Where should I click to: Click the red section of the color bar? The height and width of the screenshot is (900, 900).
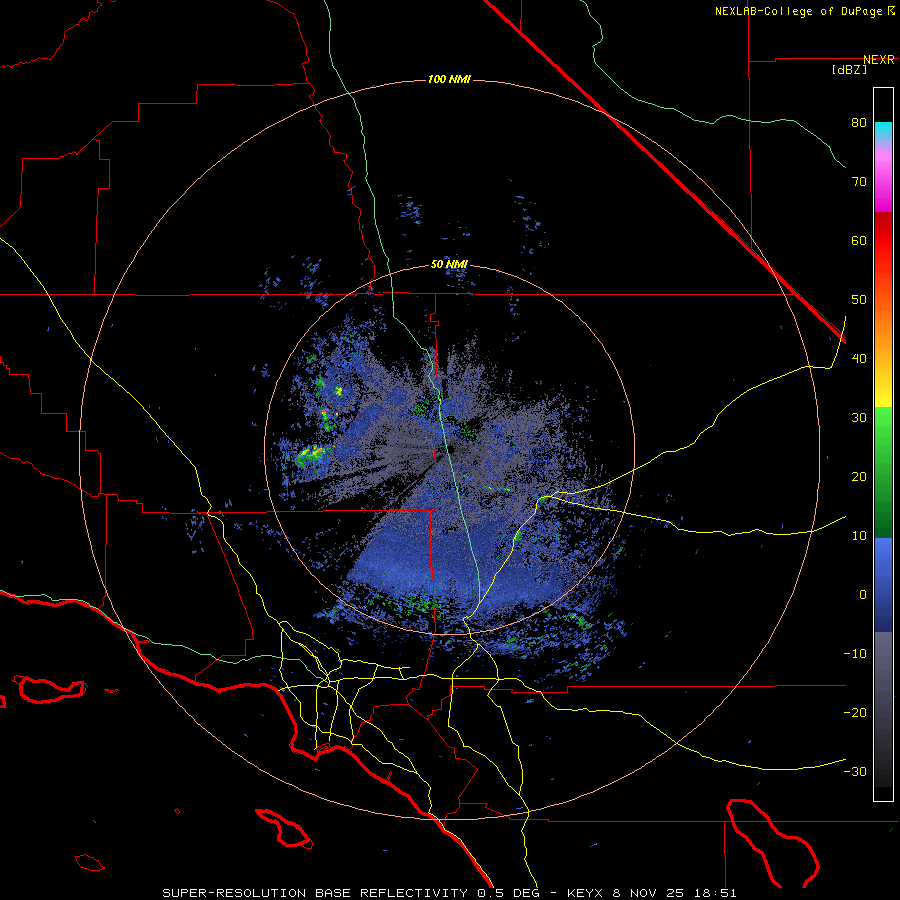883,241
